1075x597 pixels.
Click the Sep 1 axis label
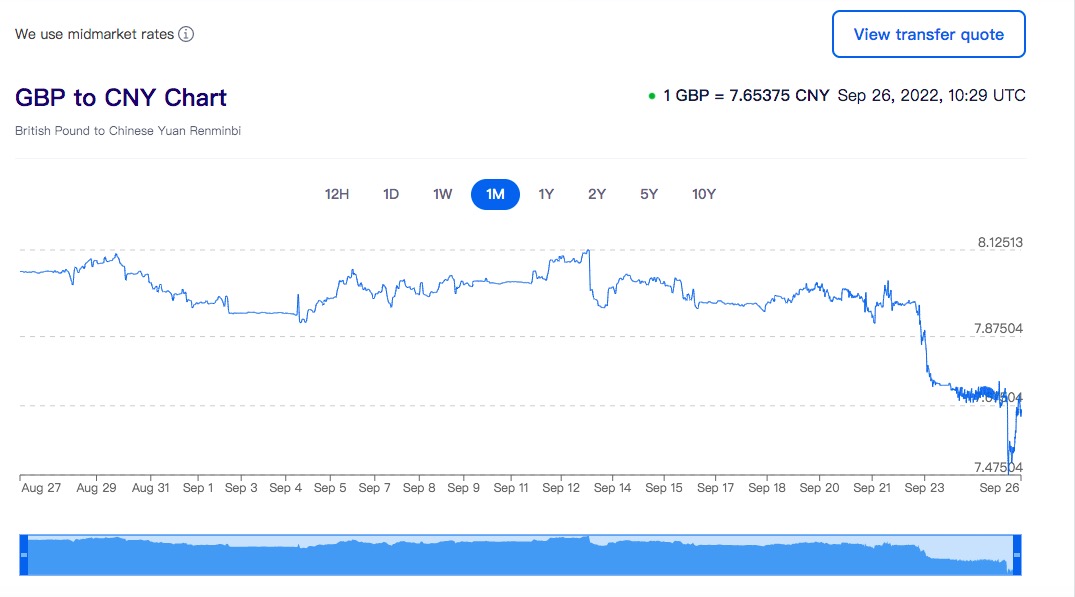(x=198, y=487)
